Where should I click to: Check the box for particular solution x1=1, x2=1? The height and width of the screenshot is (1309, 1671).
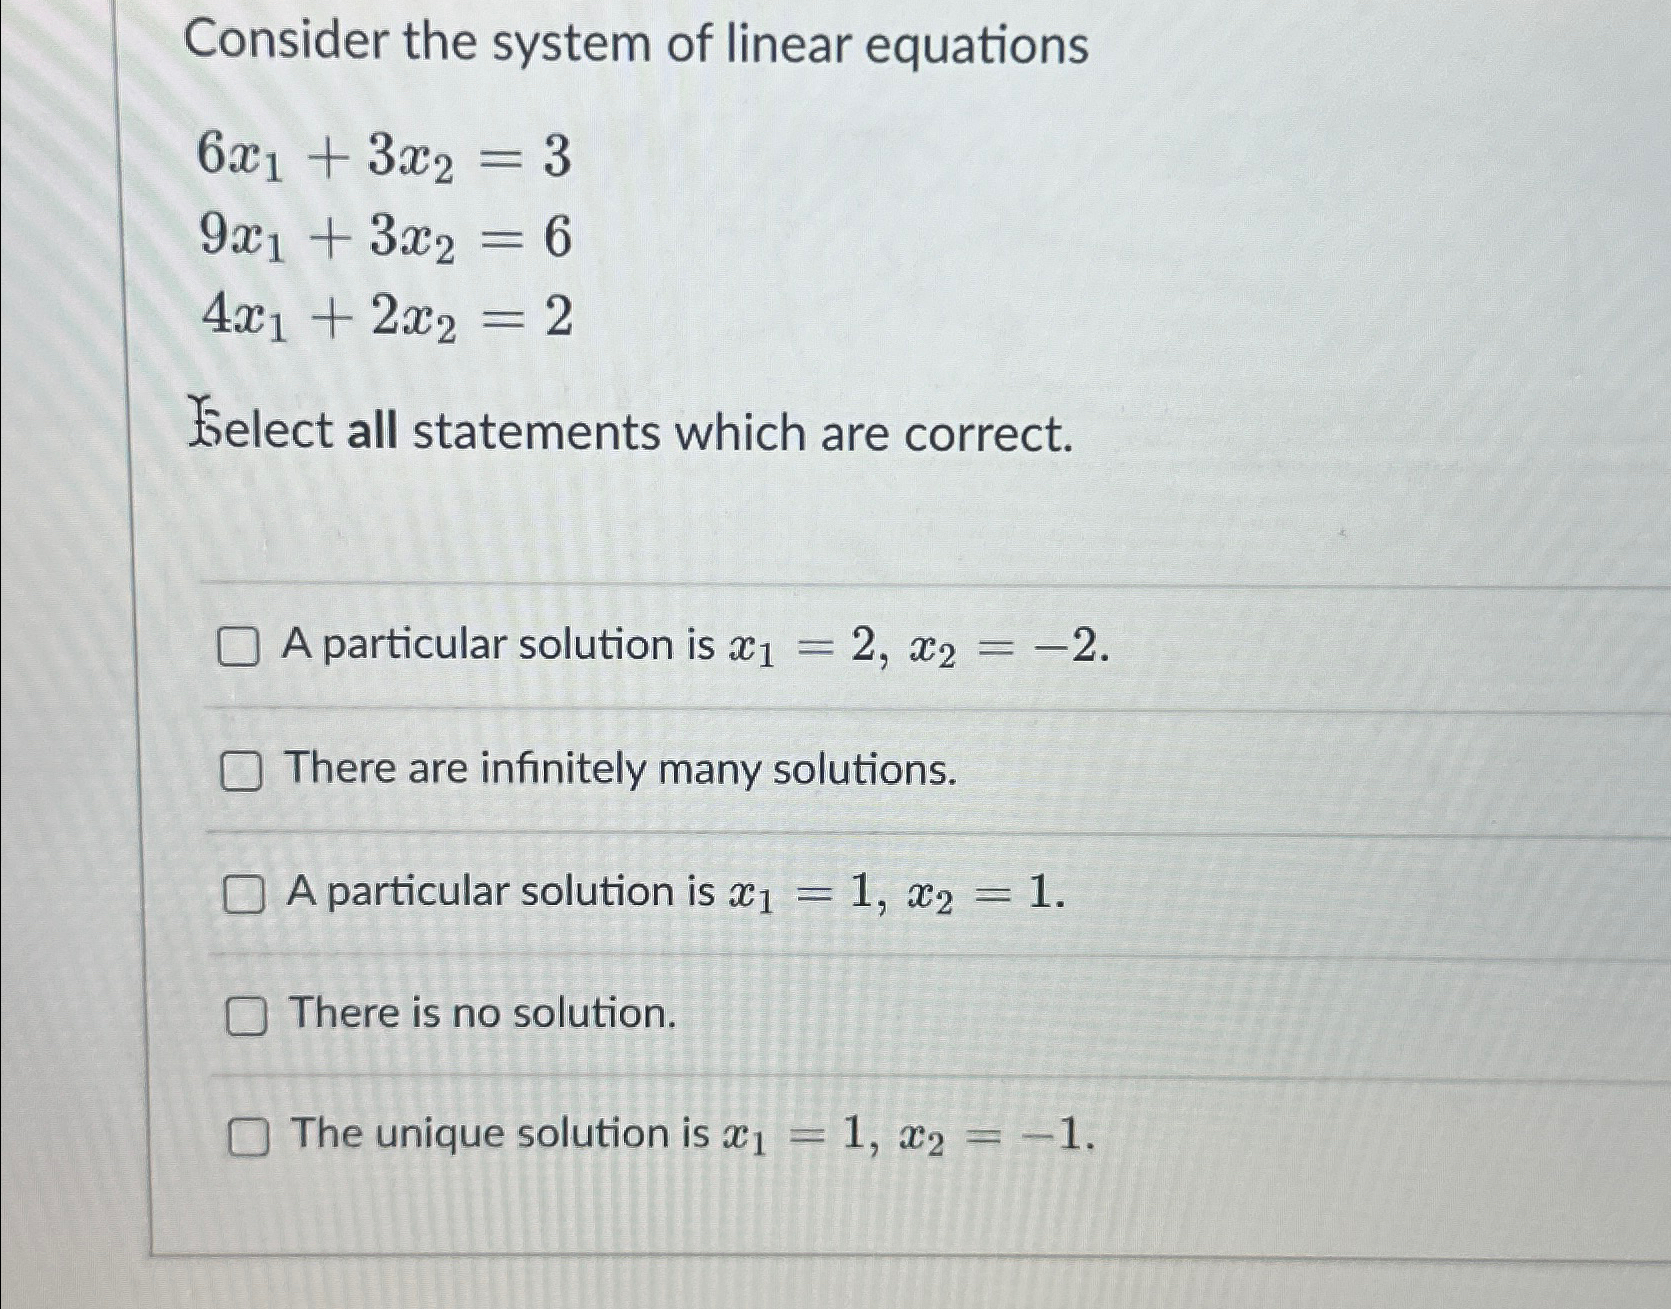click(x=244, y=895)
